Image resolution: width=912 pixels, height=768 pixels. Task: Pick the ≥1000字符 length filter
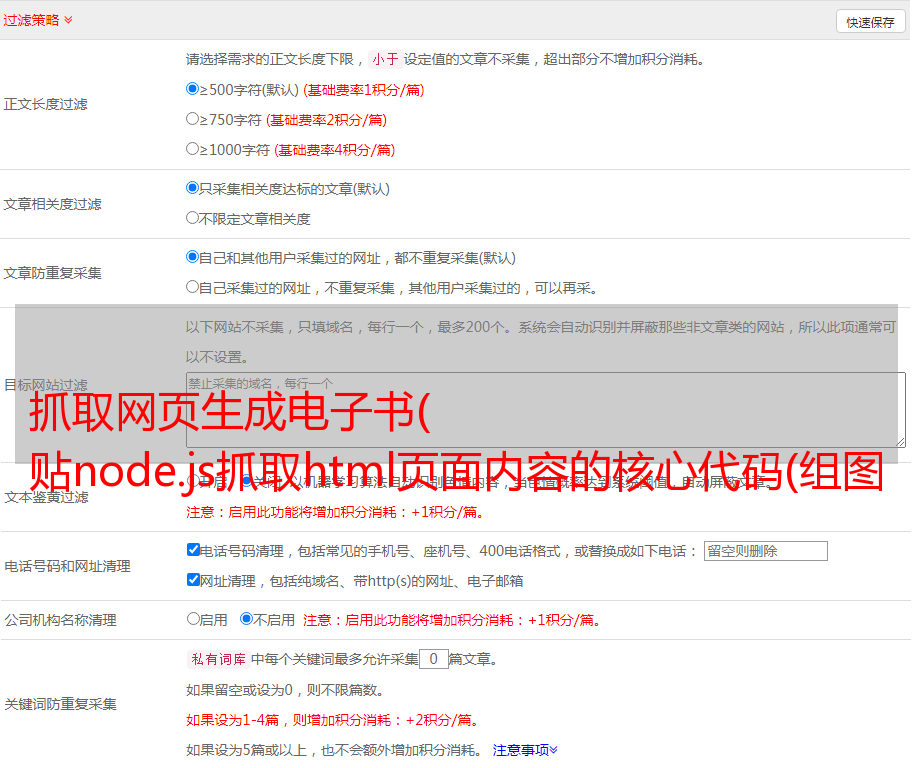(193, 149)
